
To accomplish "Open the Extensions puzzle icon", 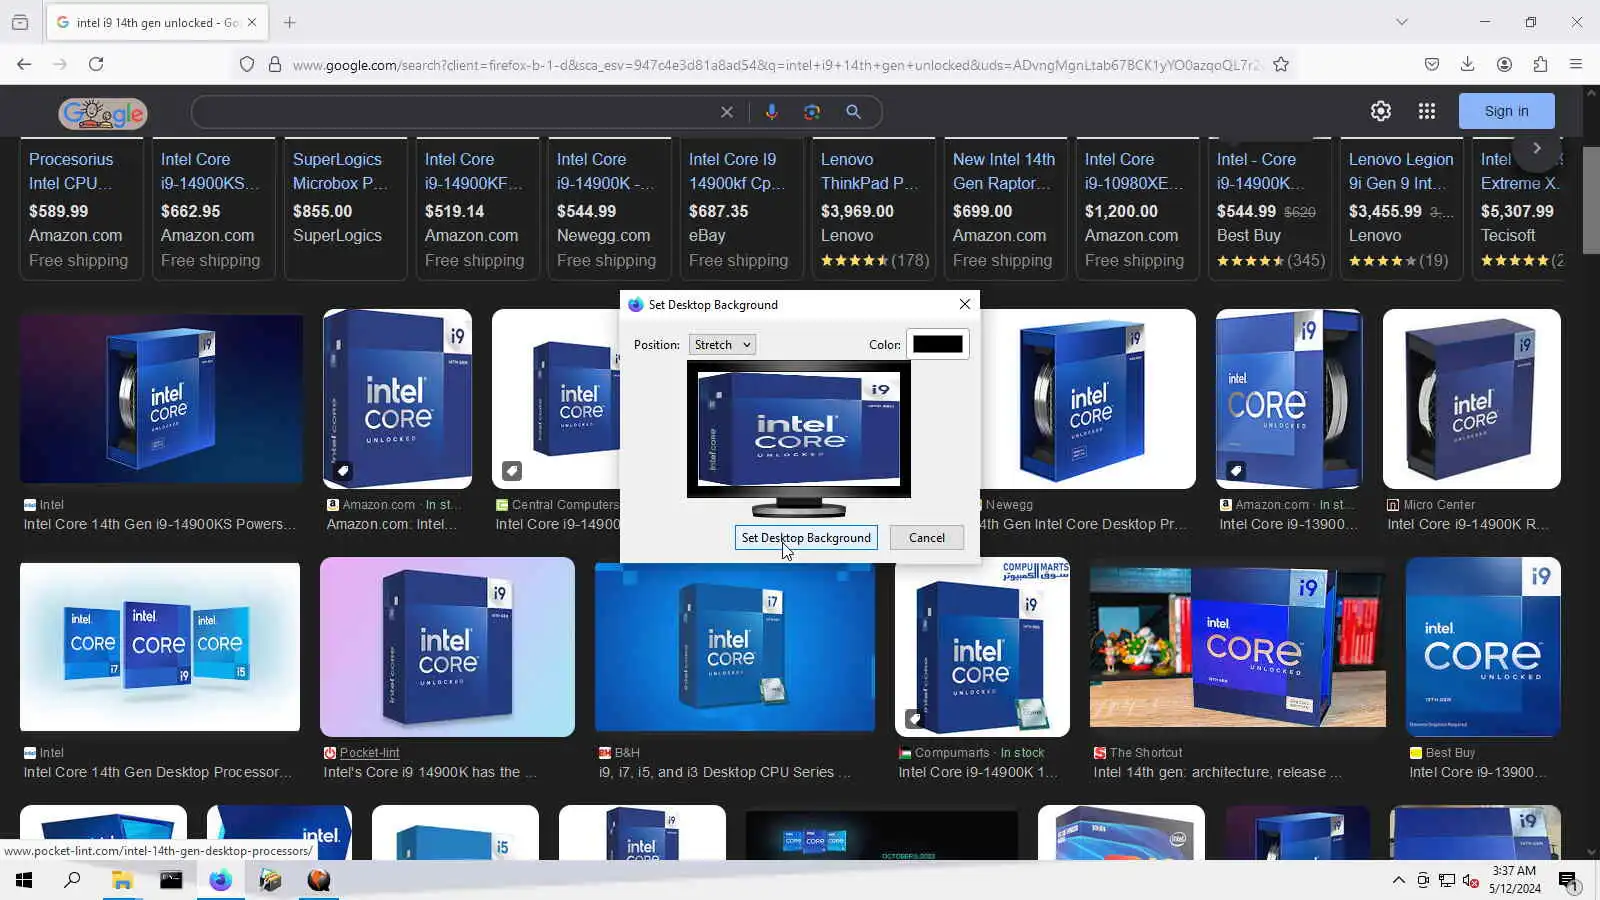I will tap(1540, 65).
